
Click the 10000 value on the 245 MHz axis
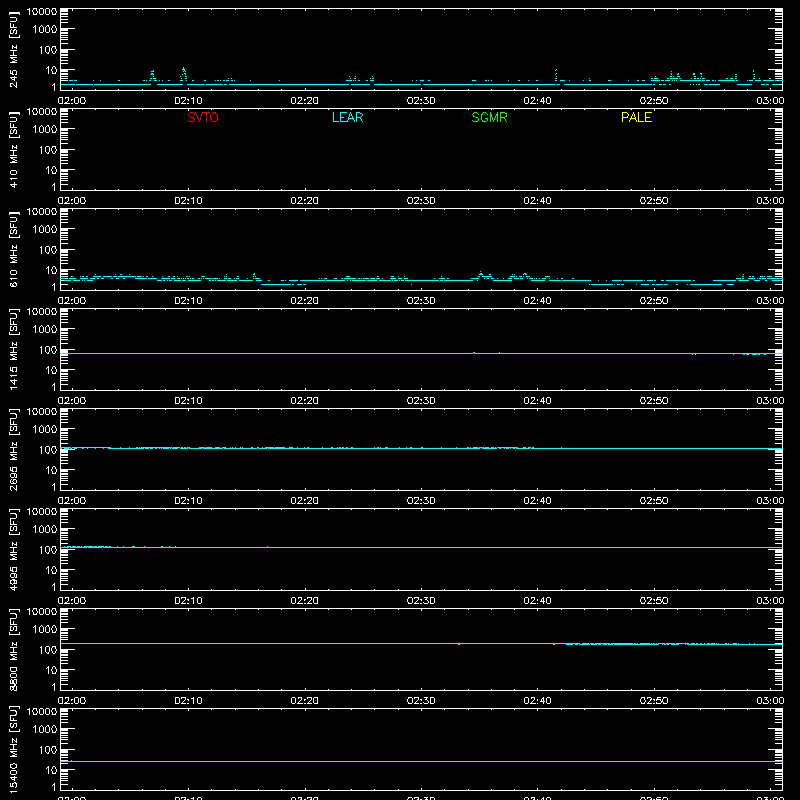coord(42,12)
